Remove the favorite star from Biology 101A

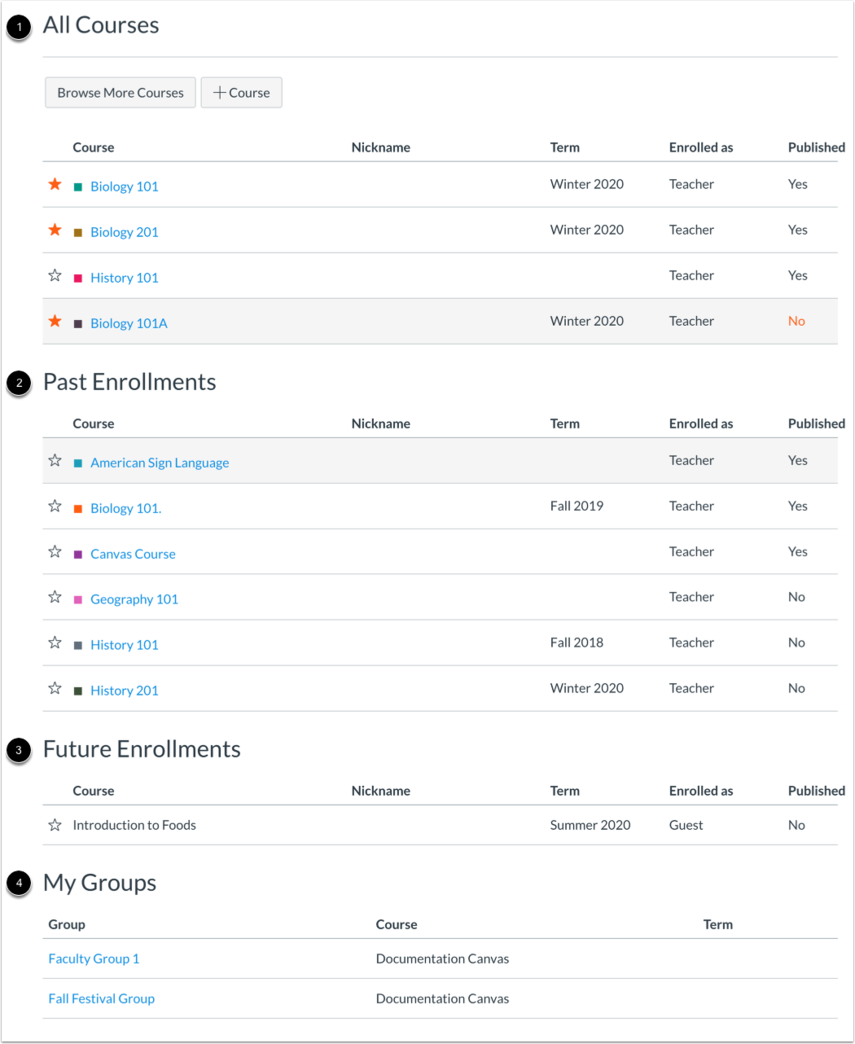(x=55, y=322)
